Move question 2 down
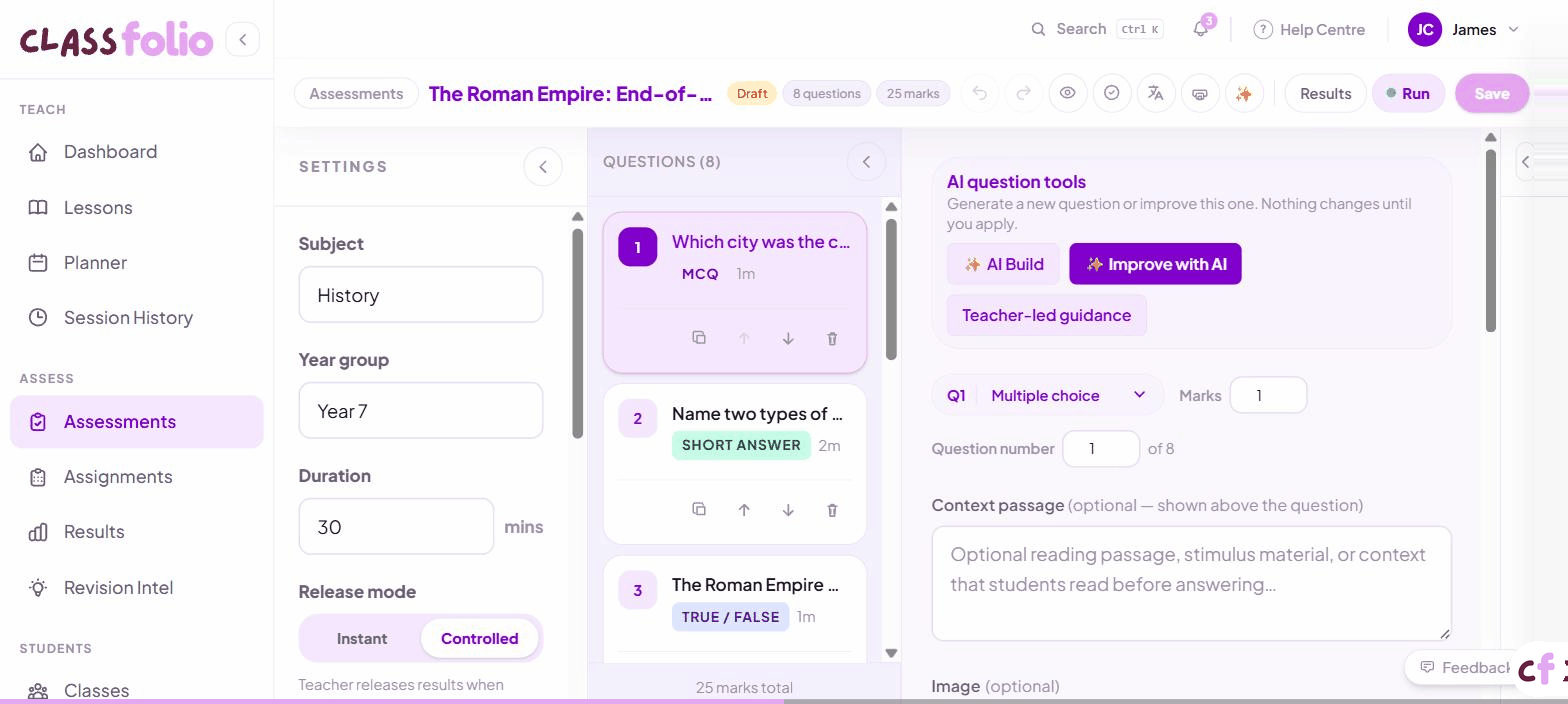This screenshot has width=1568, height=704. click(788, 510)
